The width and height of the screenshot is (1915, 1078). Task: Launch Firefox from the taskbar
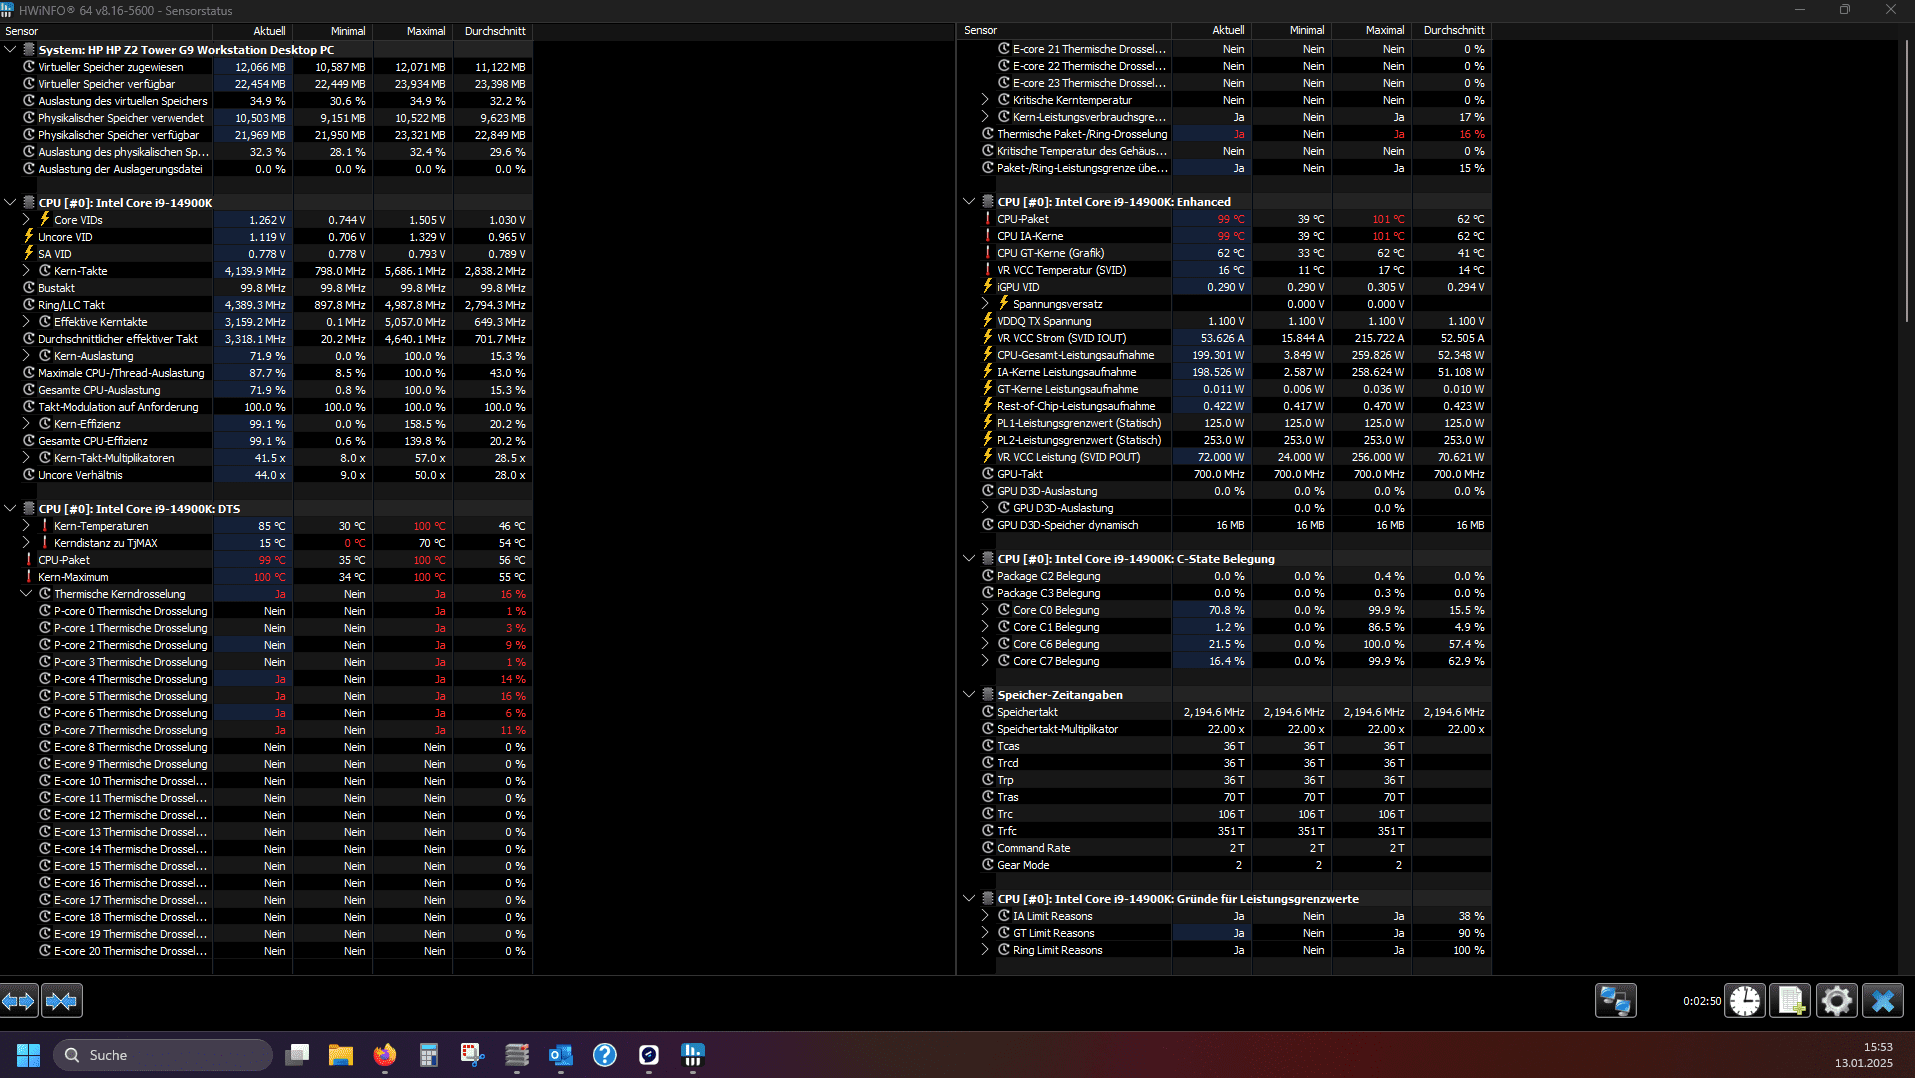click(385, 1055)
